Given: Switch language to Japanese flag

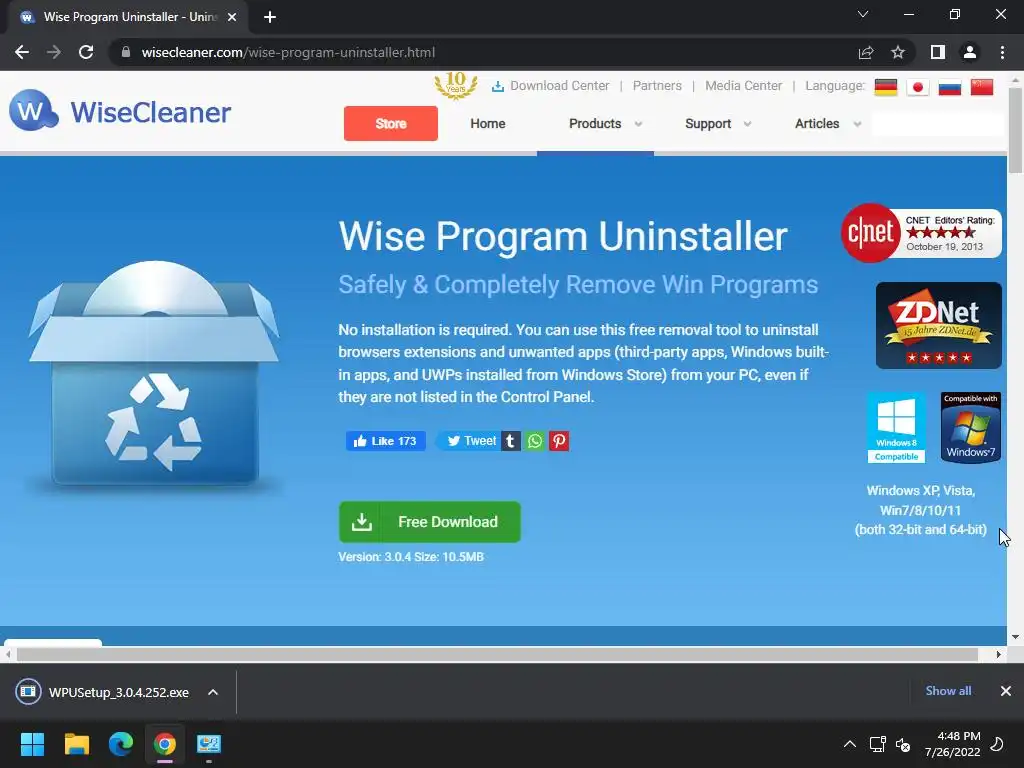Looking at the screenshot, I should pos(918,87).
